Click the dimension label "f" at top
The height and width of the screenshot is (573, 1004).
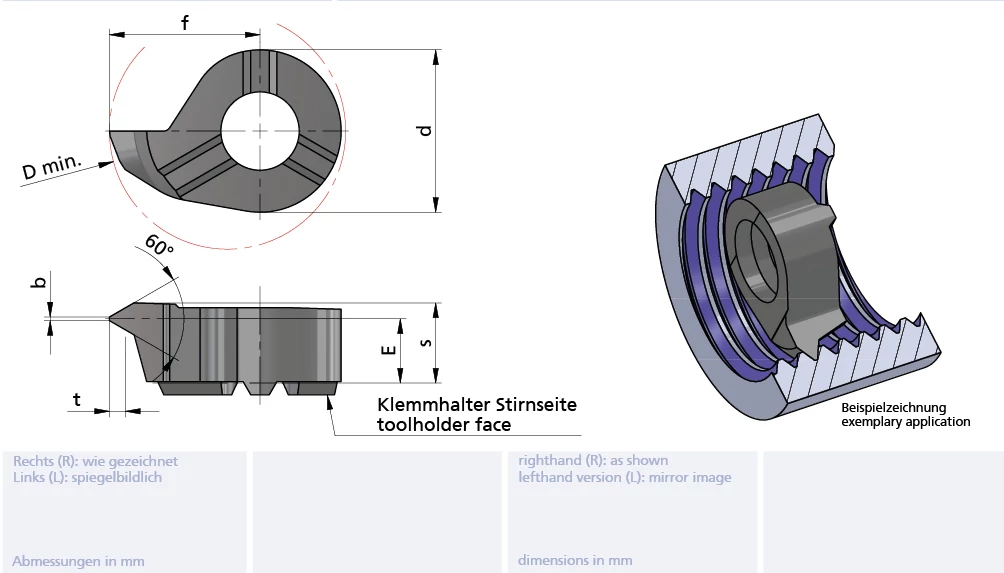click(185, 23)
